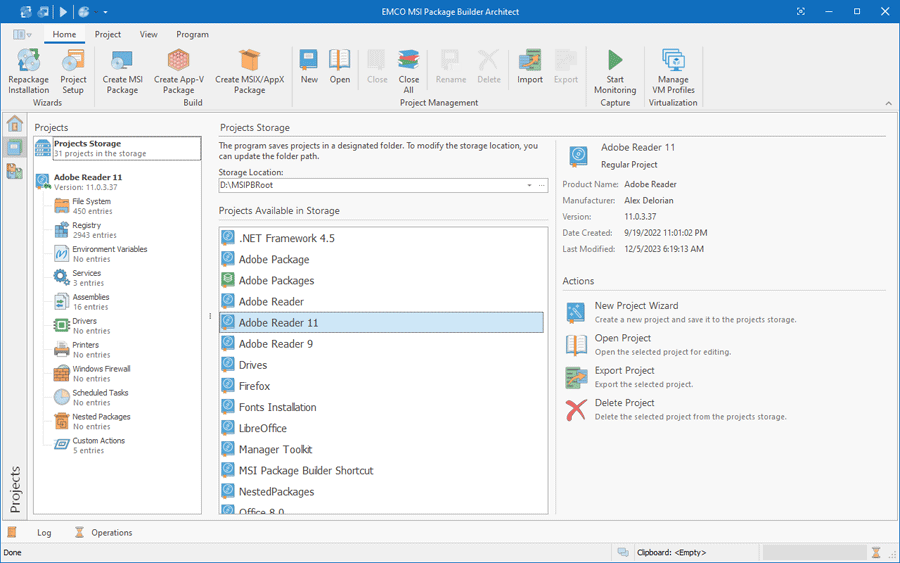The image size is (900, 563).
Task: Select LibreOffice project in list
Action: coord(382,428)
